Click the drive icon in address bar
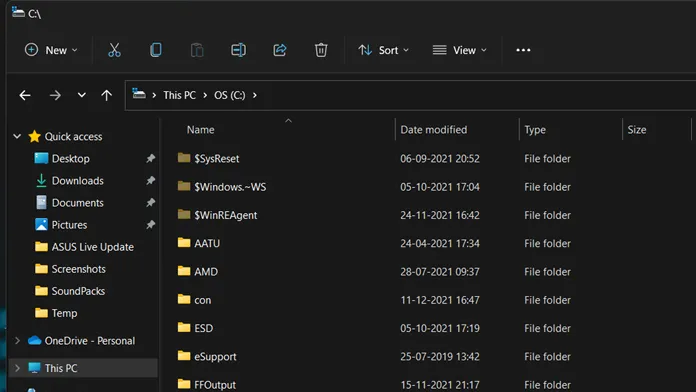Image resolution: width=696 pixels, height=392 pixels. 139,94
